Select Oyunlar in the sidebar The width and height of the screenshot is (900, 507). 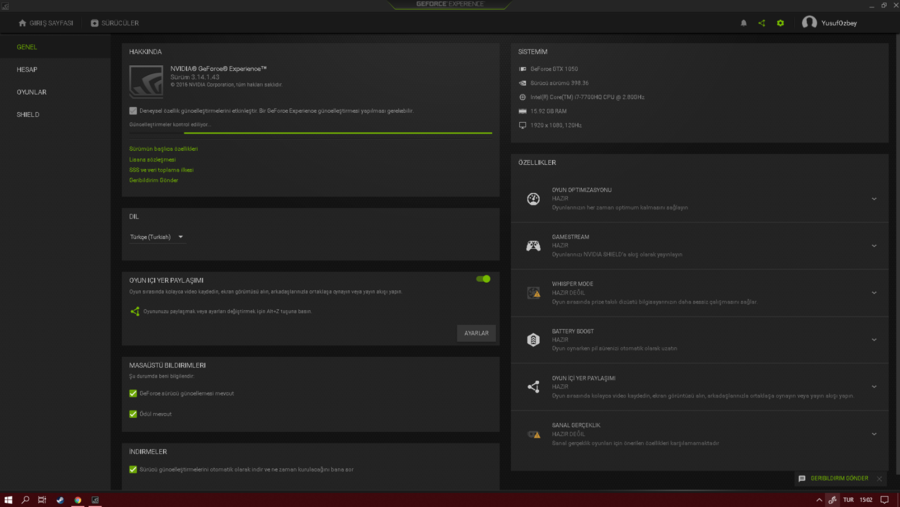click(32, 92)
